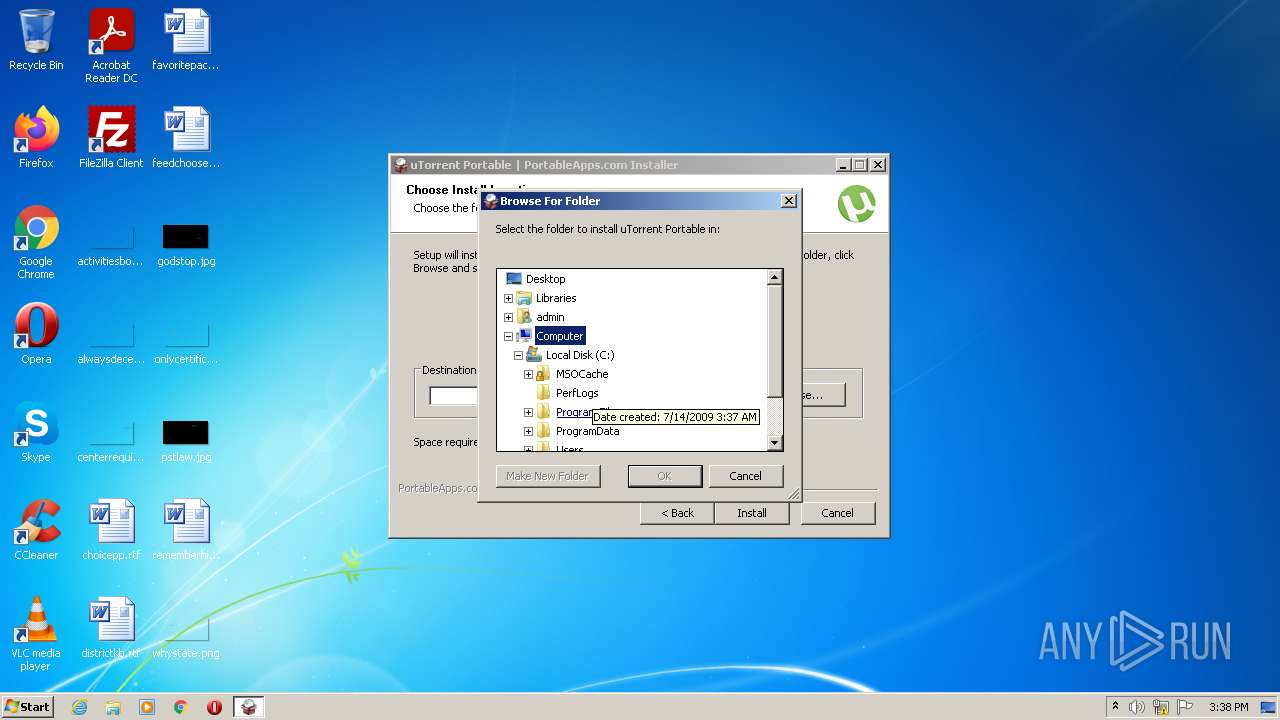Open CCleaner desktop shortcut
This screenshot has height=720, width=1280.
[x=36, y=530]
